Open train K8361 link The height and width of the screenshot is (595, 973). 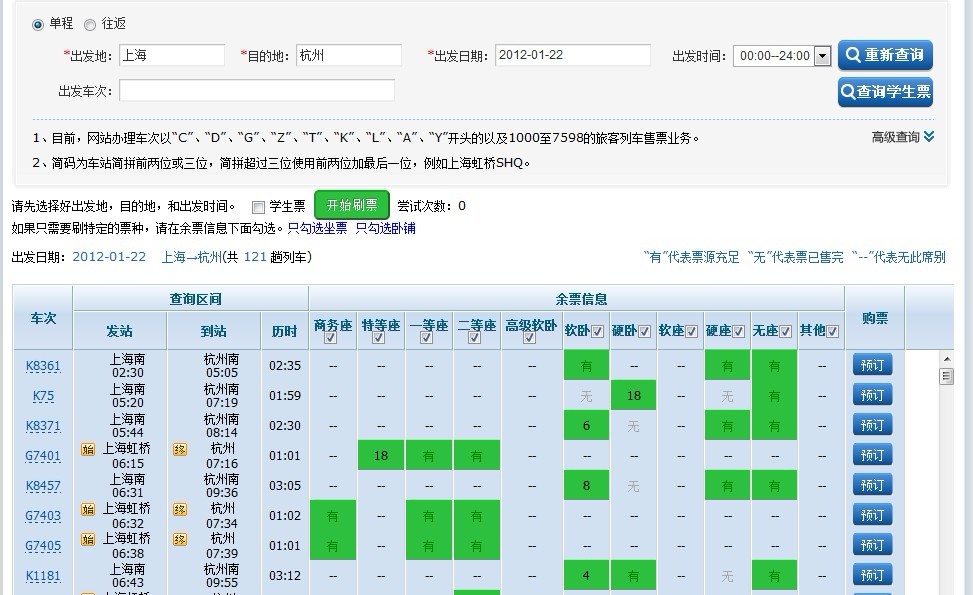43,366
